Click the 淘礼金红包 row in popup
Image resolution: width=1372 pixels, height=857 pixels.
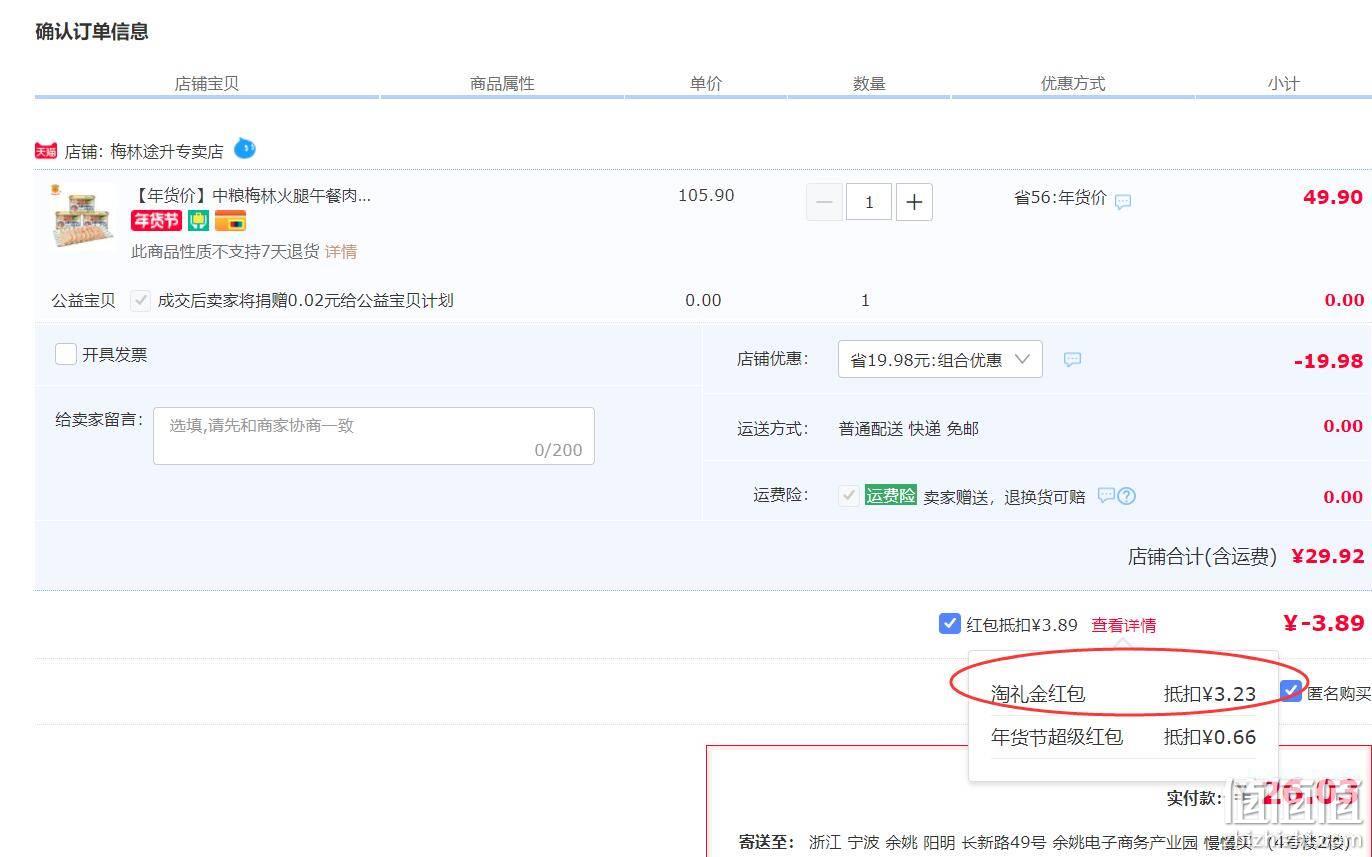[x=1123, y=693]
